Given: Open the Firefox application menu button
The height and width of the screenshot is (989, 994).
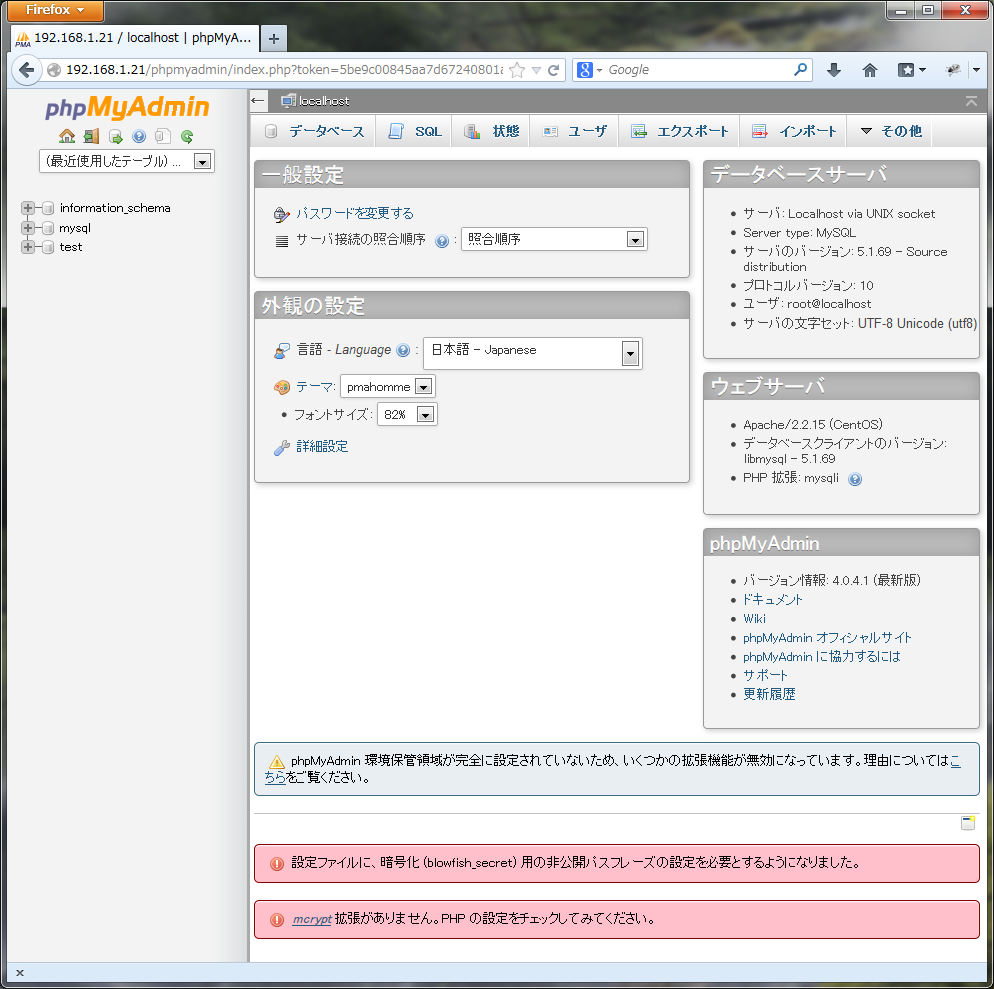Looking at the screenshot, I should coord(55,10).
